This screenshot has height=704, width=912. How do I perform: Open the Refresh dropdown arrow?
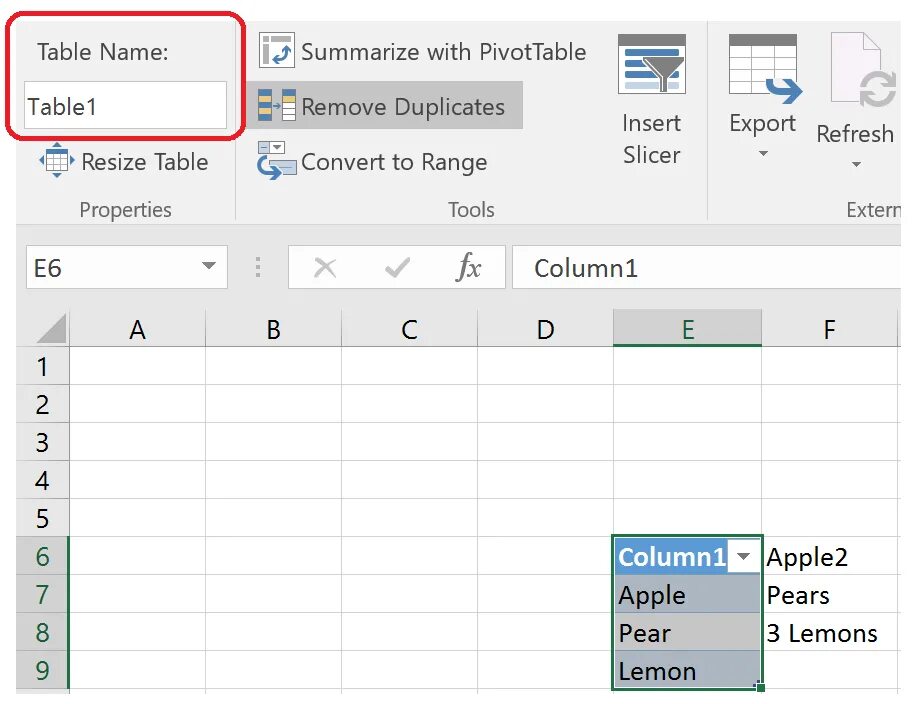point(856,165)
